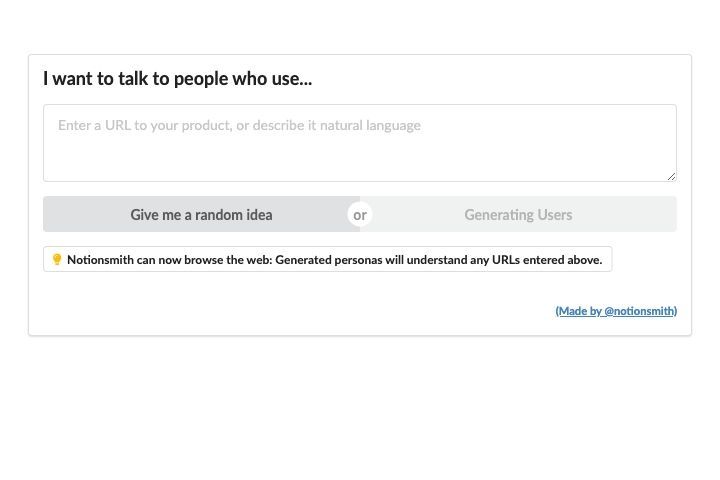Click the Notionsmith web browsing notice banner
The image size is (720, 480).
coord(328,260)
